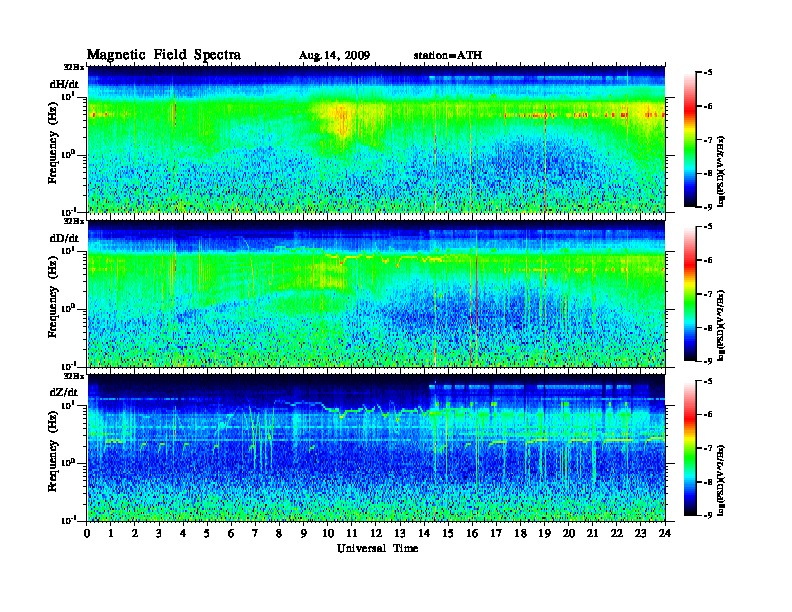Click hour tick "2" on the Universal Time axis
Screen dimensions: 792x612
135,533
